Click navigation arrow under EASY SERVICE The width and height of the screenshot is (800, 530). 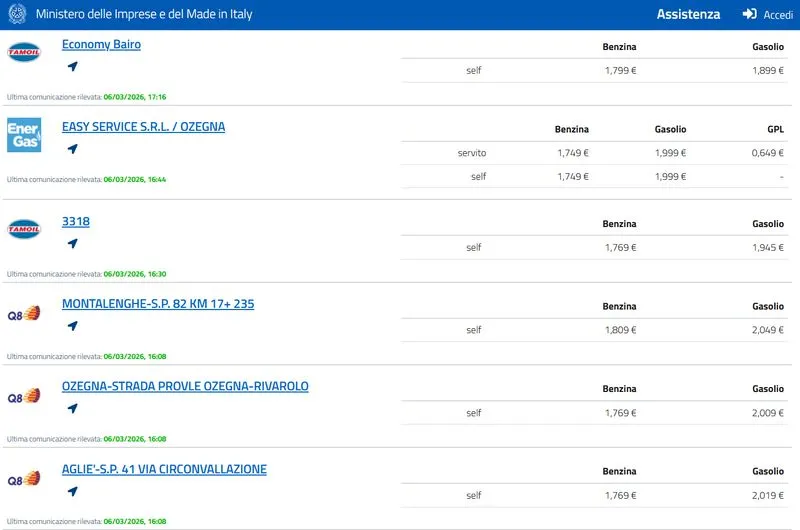click(x=72, y=149)
